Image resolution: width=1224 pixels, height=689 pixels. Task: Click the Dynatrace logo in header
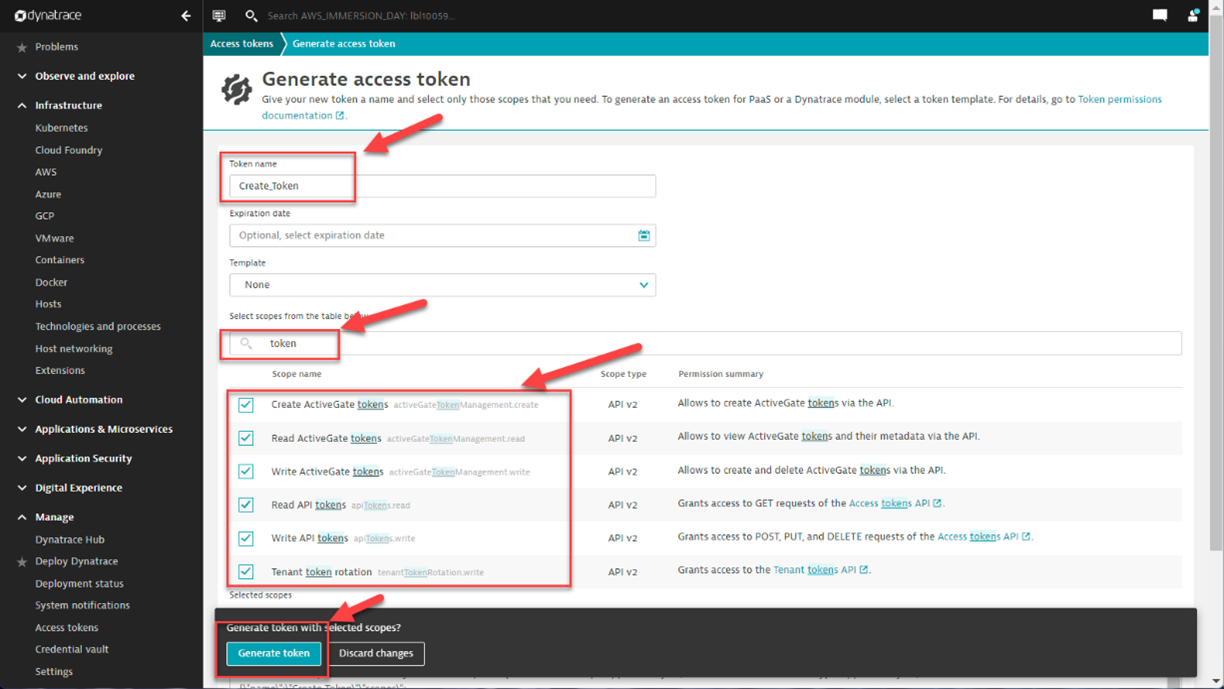pos(48,16)
